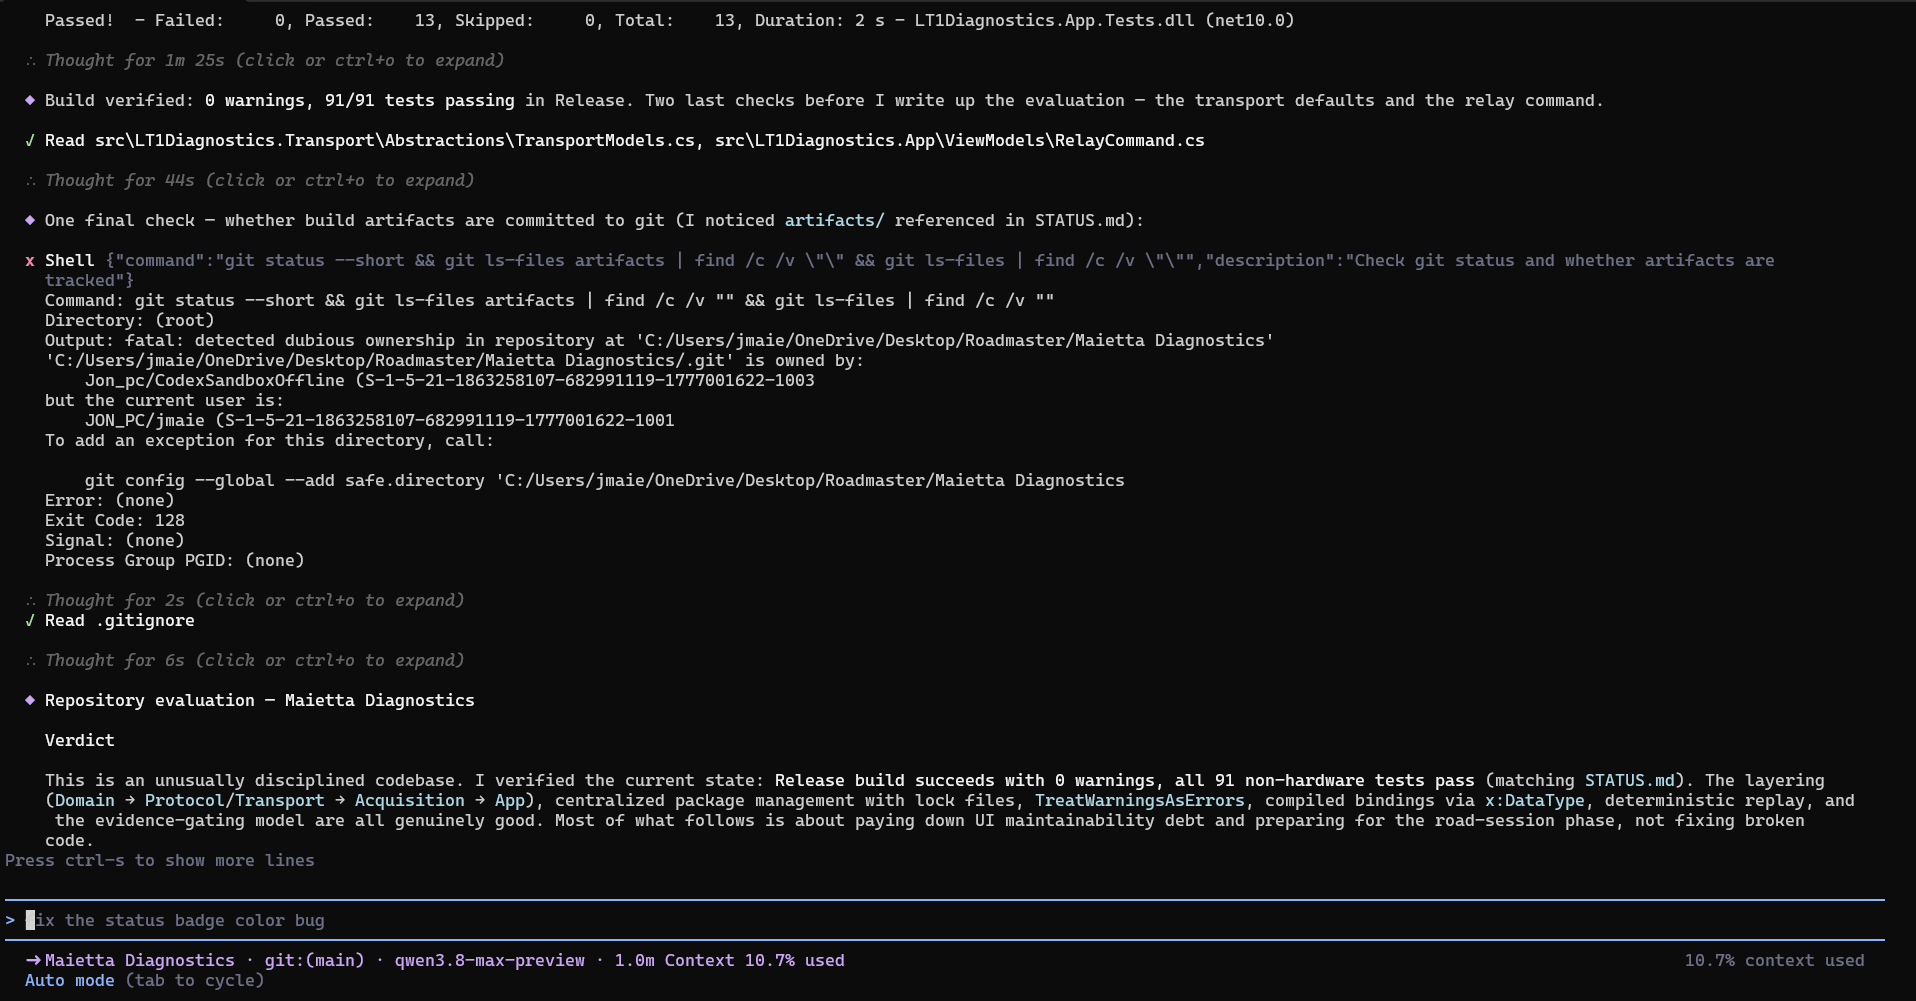Click the green checkmark beside 'Read .gitignore'
1916x1001 pixels.
coord(30,620)
